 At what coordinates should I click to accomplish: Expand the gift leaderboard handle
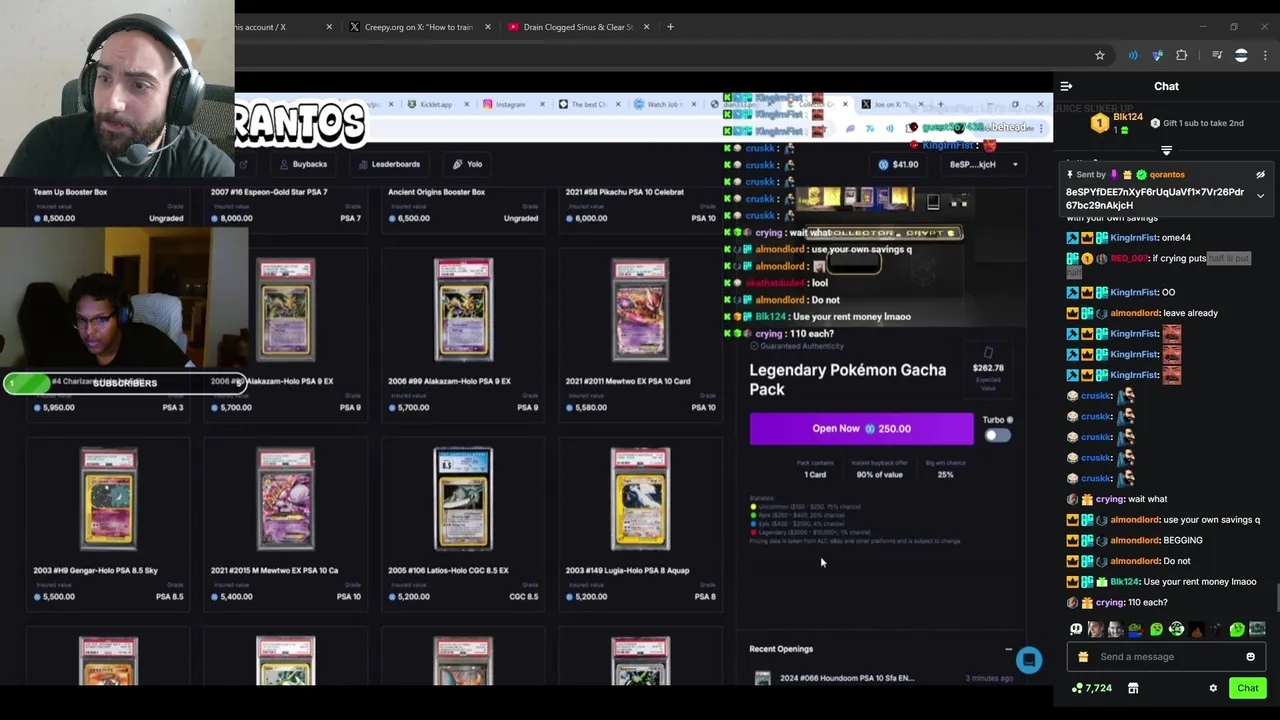point(1166,151)
